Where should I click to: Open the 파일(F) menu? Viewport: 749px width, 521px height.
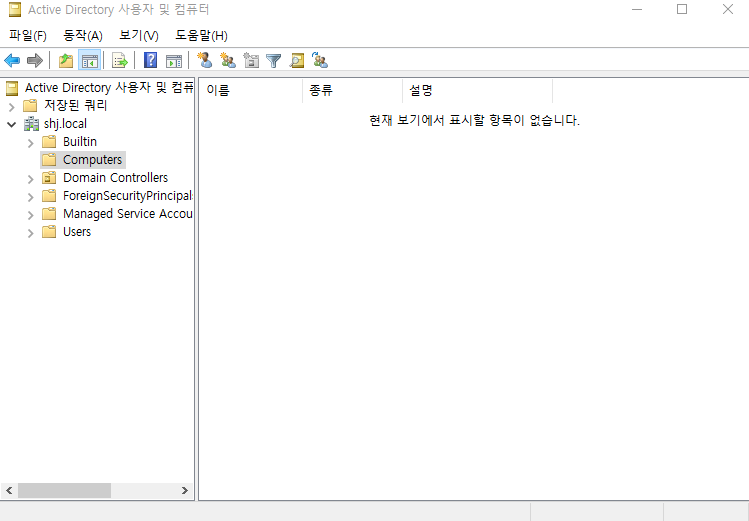(28, 35)
